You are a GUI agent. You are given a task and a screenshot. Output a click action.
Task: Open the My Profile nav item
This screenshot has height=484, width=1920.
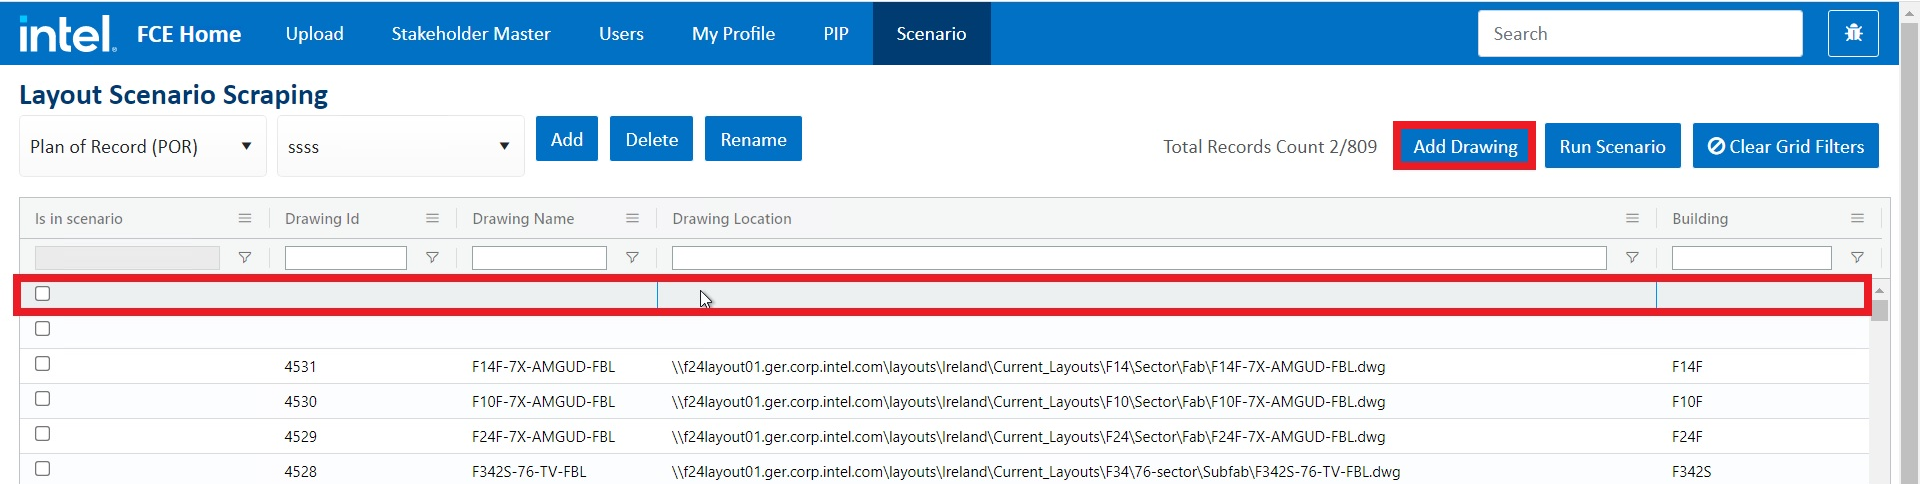pyautogui.click(x=733, y=34)
